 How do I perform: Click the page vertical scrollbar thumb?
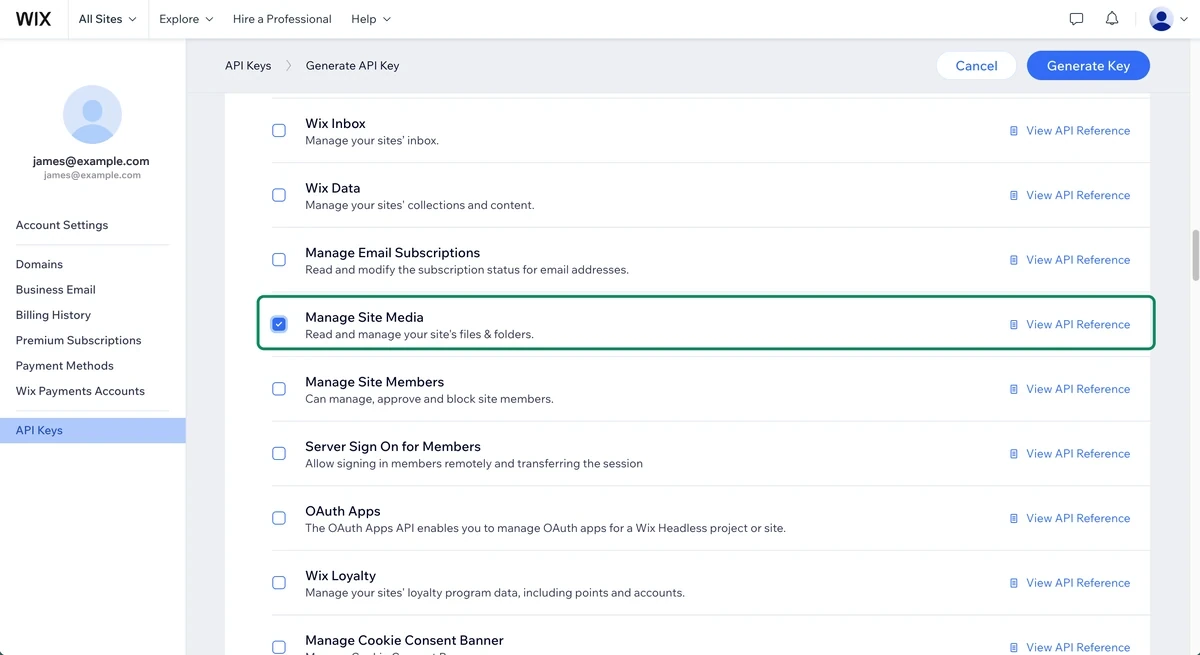click(1194, 255)
